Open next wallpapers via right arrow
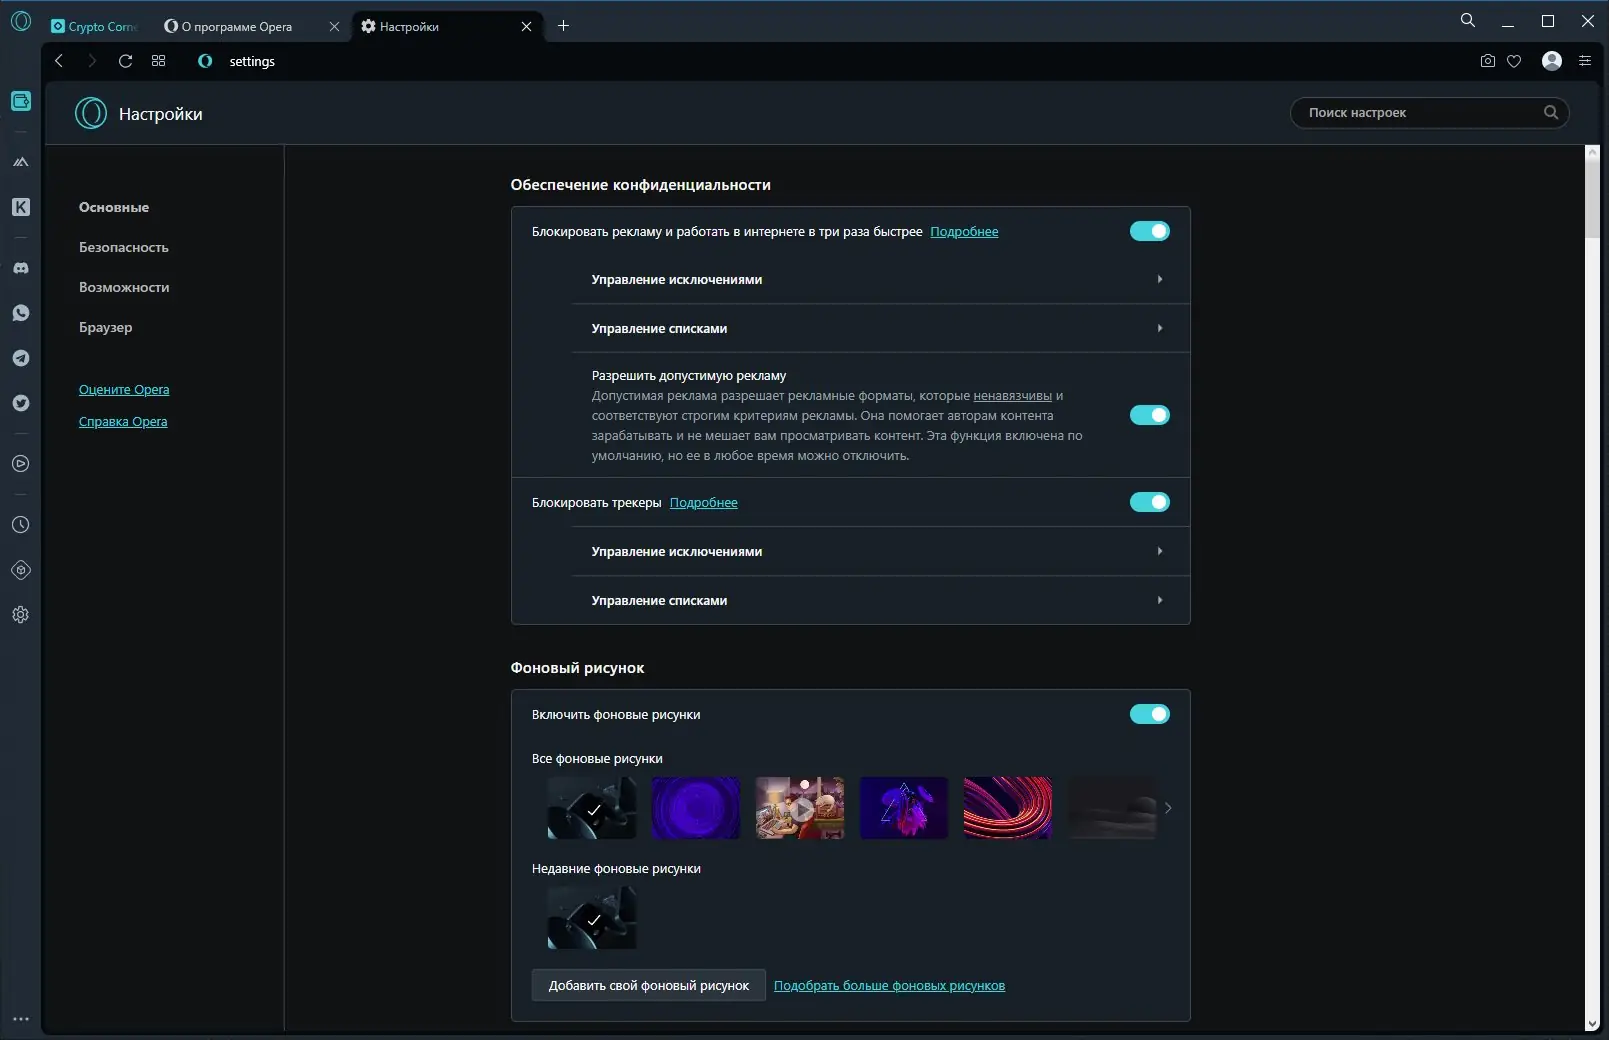This screenshot has width=1609, height=1040. [1169, 808]
